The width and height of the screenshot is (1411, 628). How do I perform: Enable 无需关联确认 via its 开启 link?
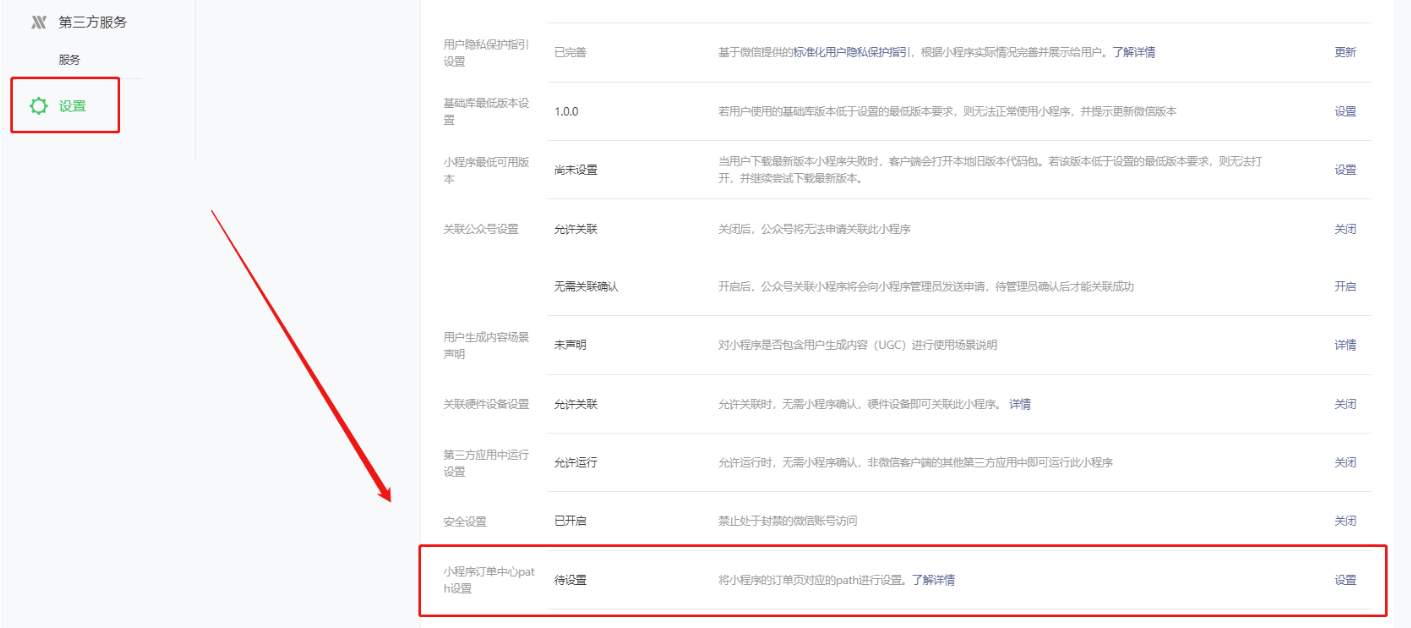click(1345, 286)
